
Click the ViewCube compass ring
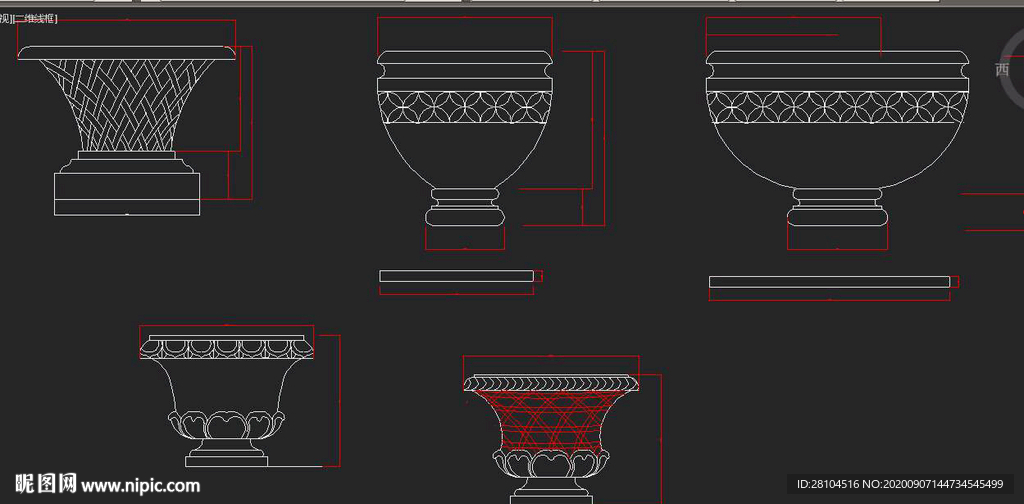pos(1012,71)
